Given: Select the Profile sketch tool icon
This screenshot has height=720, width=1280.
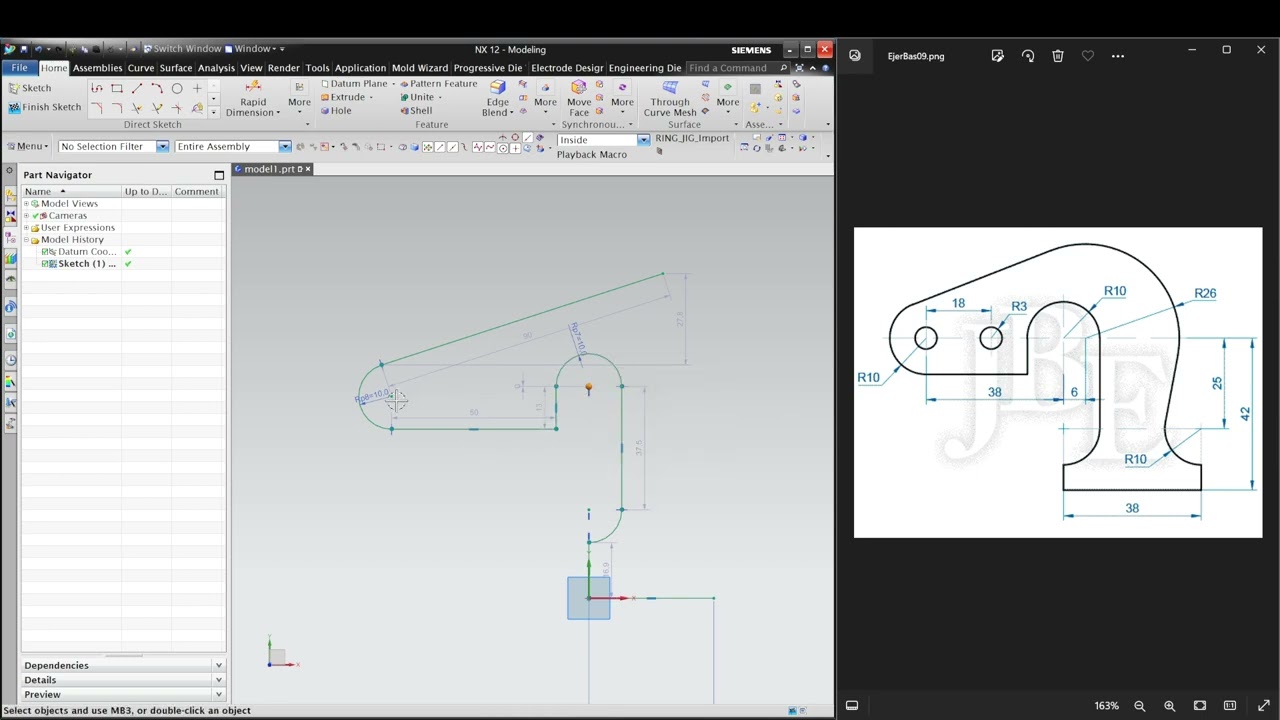Looking at the screenshot, I should (97, 88).
